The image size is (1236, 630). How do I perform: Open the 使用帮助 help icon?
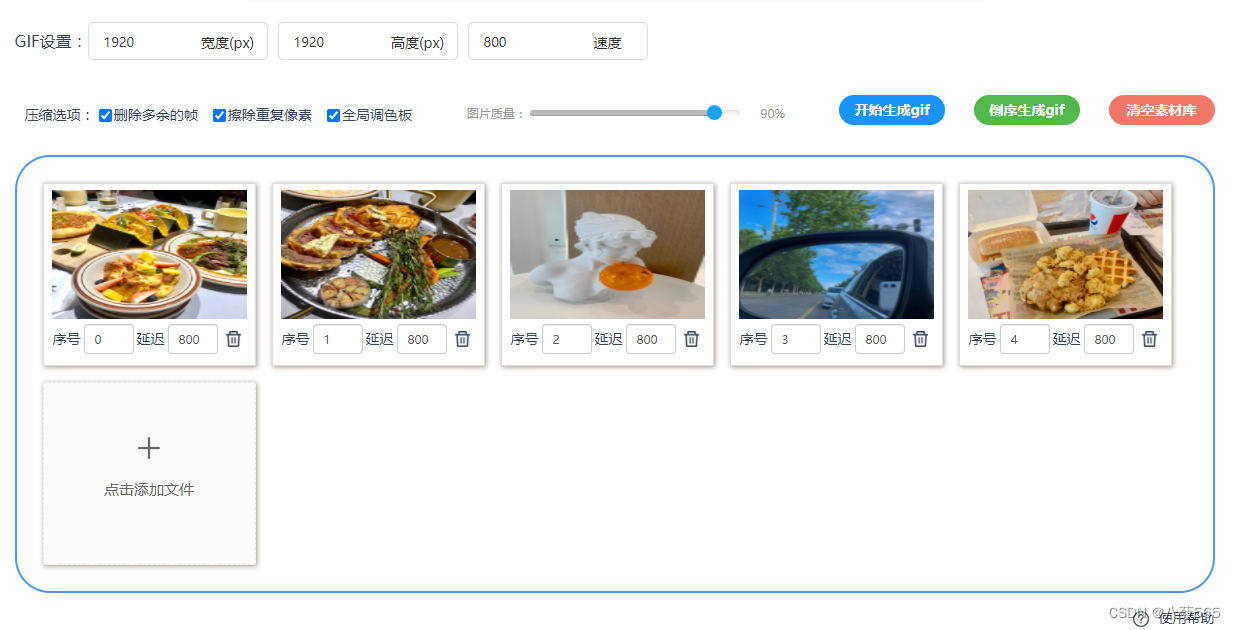(1141, 619)
